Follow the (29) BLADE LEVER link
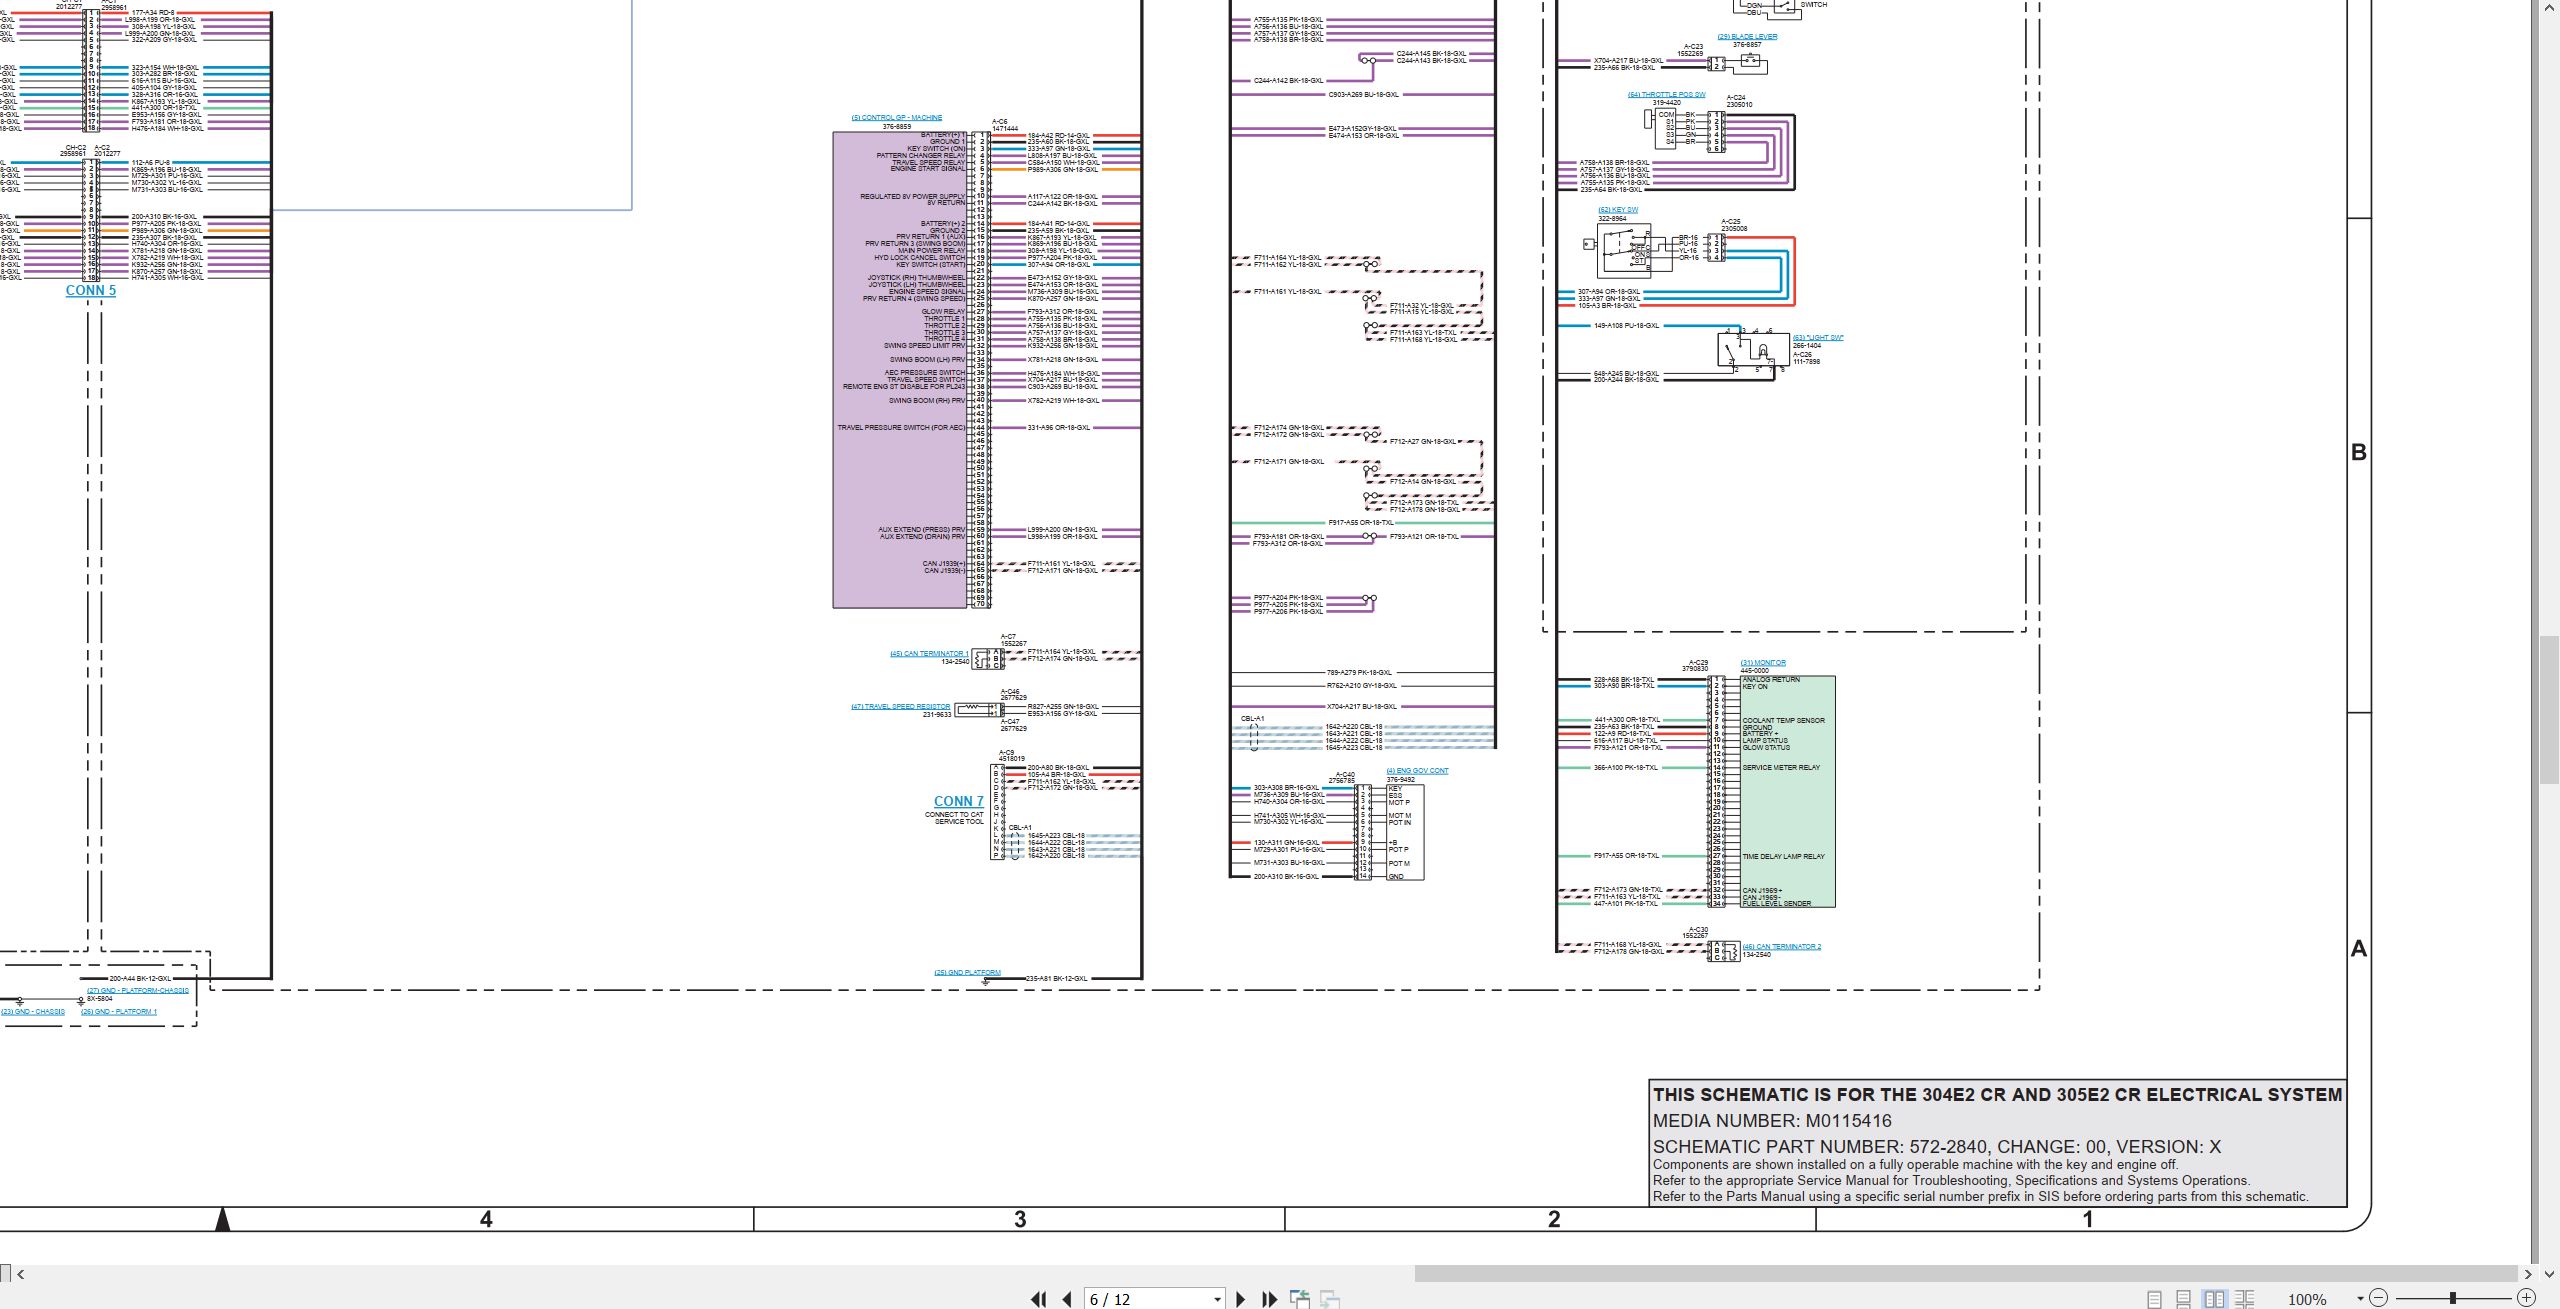Screen dimensions: 2560x1309 click(x=1747, y=37)
